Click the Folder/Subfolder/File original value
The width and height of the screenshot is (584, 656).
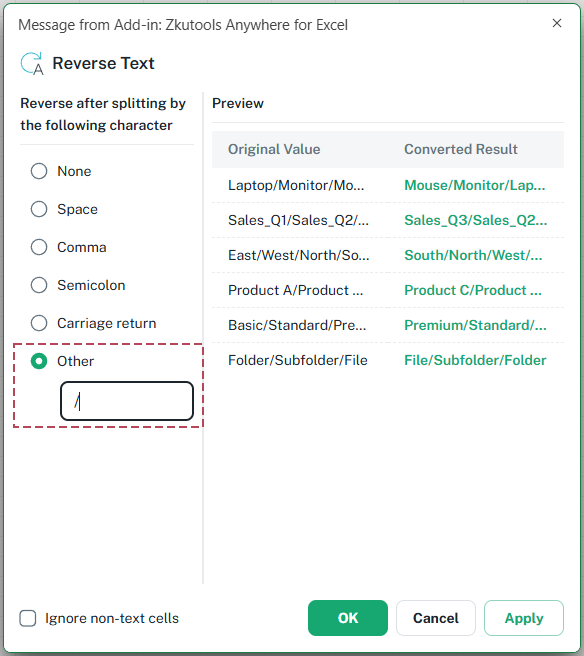[297, 360]
